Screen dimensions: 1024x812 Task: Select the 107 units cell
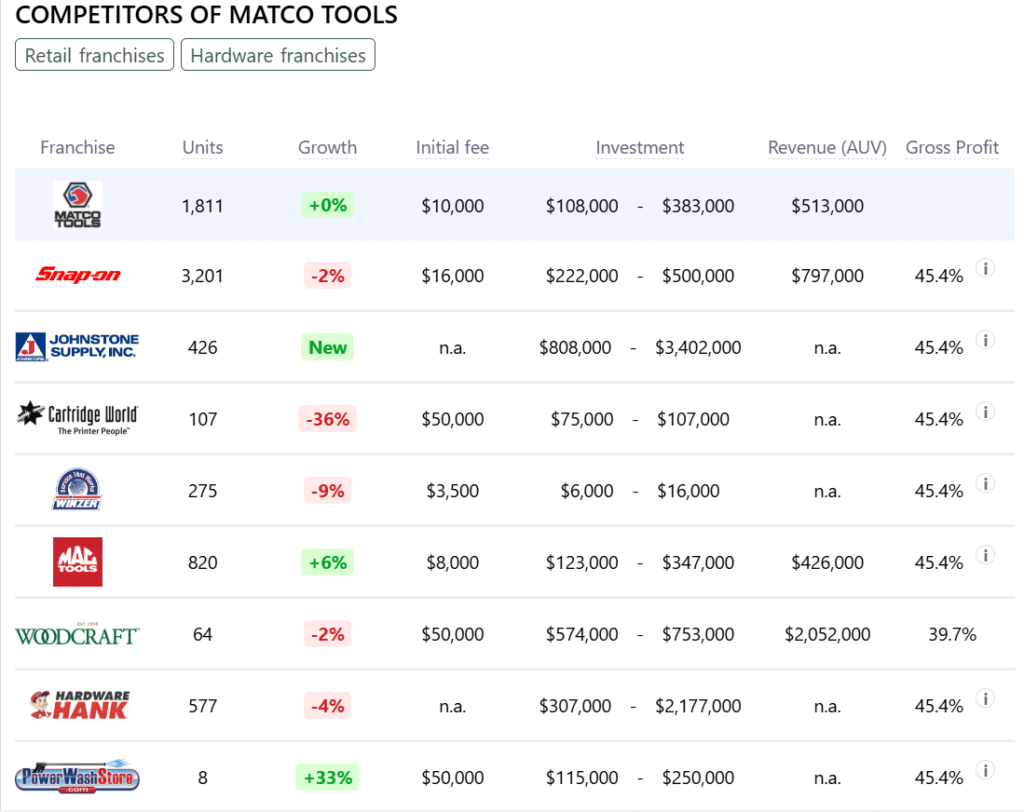[x=202, y=419]
